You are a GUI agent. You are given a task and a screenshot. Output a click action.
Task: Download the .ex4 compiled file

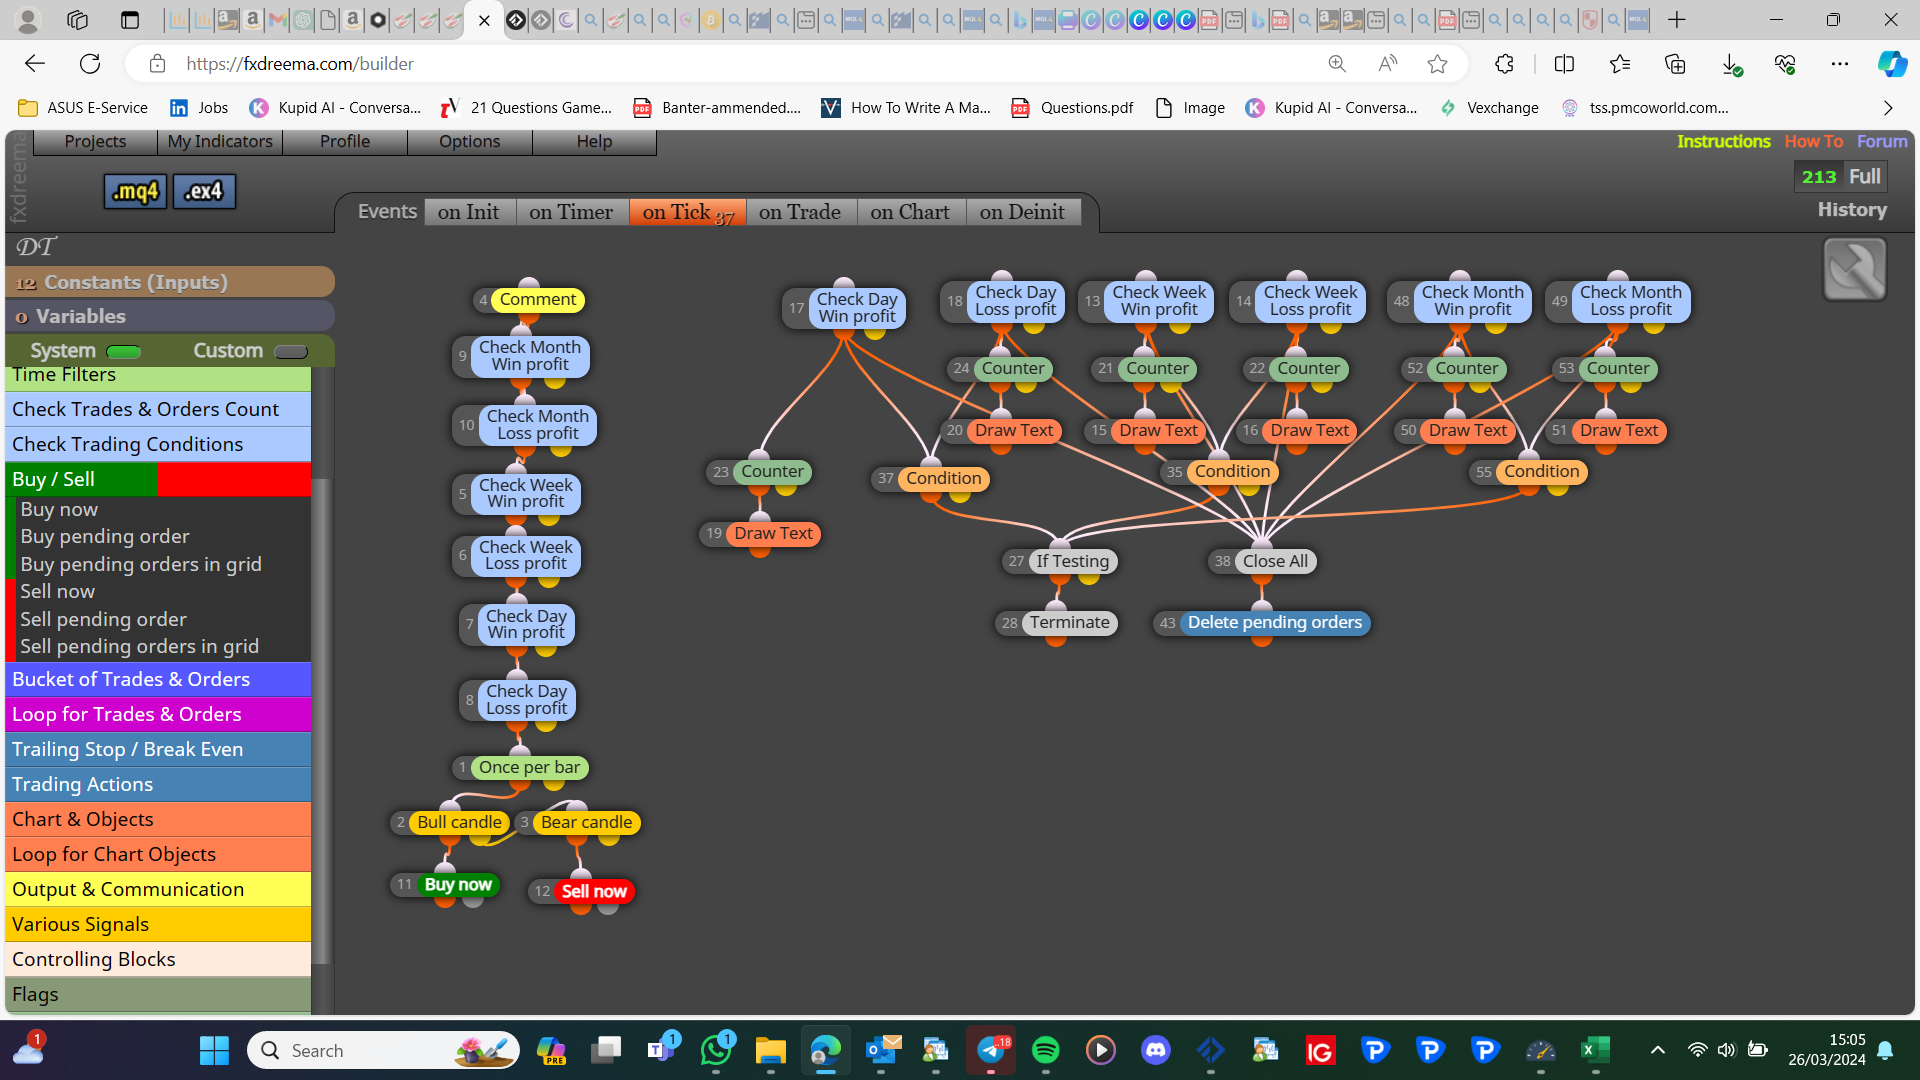tap(204, 191)
